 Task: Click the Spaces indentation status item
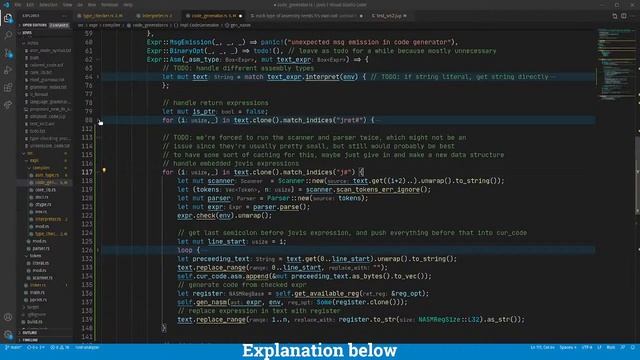[x=568, y=347]
